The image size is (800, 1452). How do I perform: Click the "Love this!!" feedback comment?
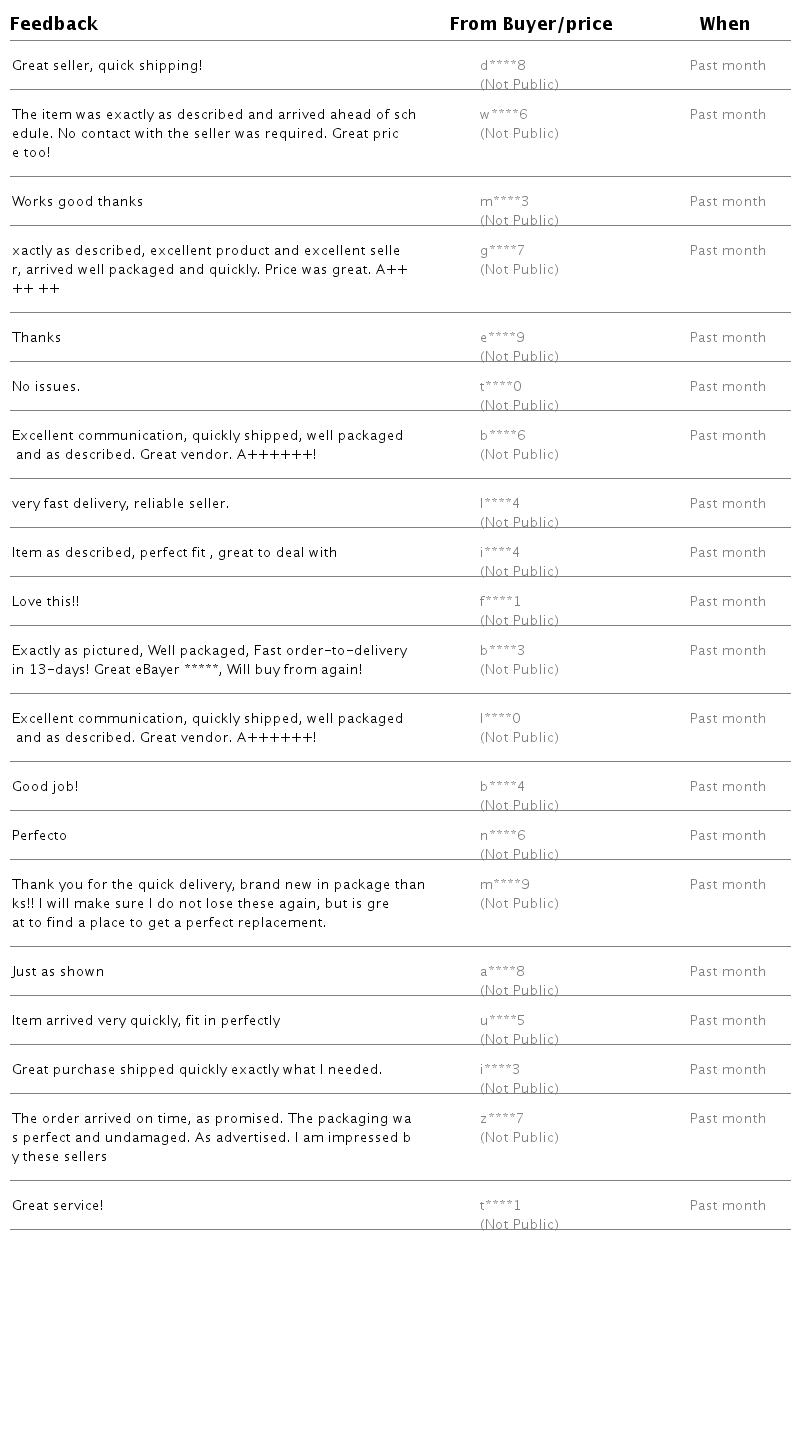coord(46,602)
